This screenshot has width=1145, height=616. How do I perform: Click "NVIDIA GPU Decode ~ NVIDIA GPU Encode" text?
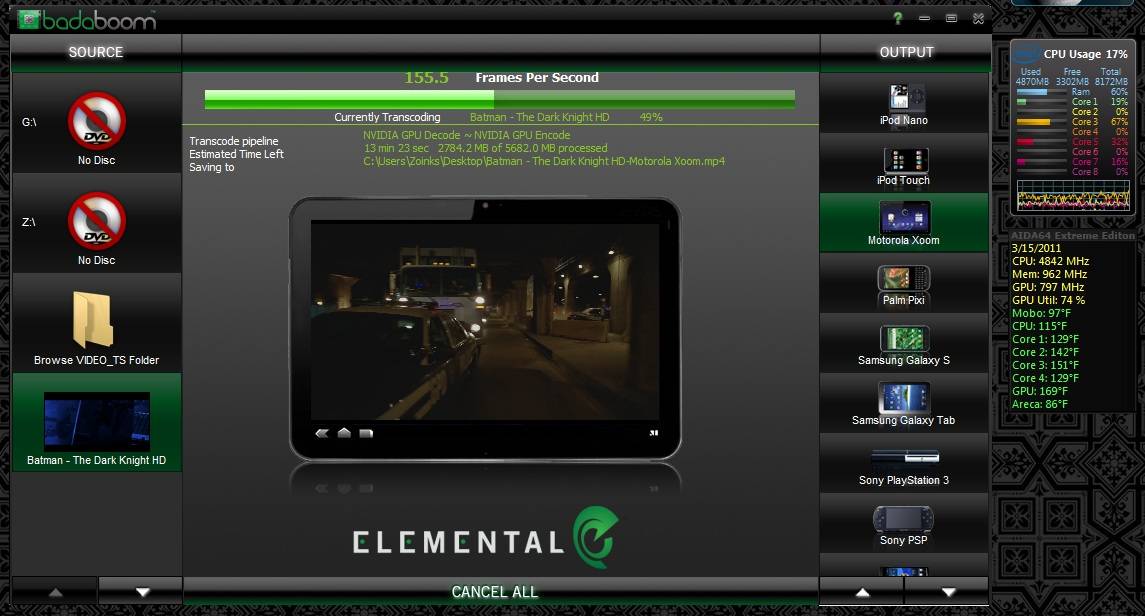pyautogui.click(x=467, y=135)
